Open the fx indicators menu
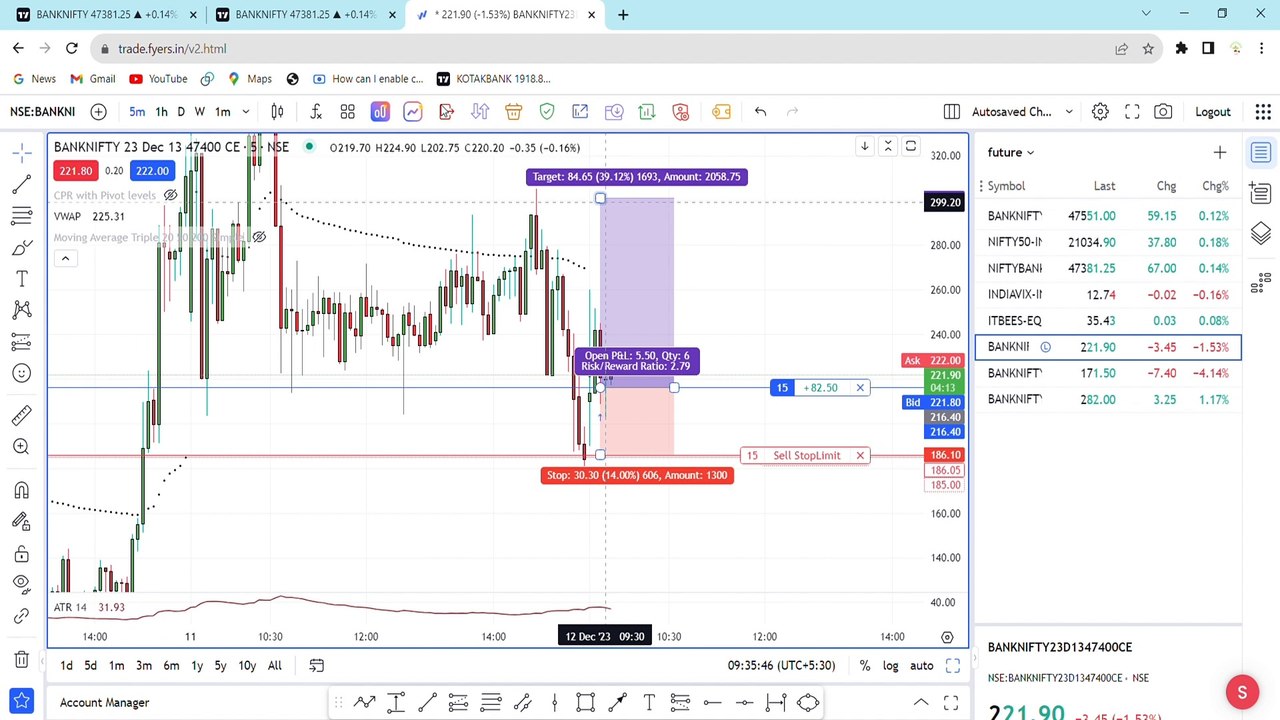This screenshot has width=1280, height=720. click(316, 112)
